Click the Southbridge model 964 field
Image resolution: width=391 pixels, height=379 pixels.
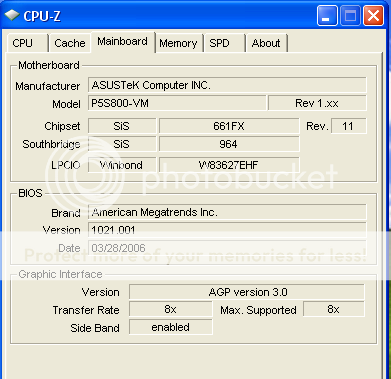pos(229,144)
